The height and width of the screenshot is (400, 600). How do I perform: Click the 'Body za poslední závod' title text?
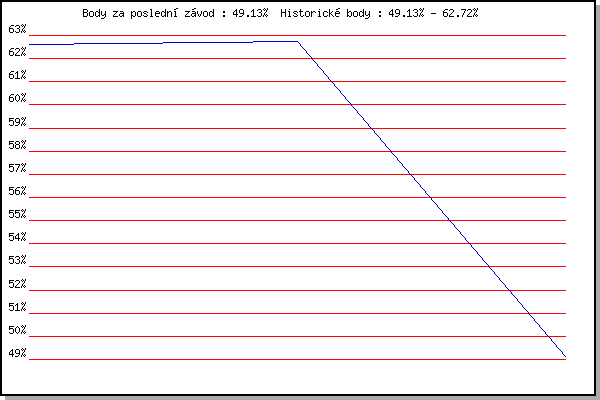(148, 13)
